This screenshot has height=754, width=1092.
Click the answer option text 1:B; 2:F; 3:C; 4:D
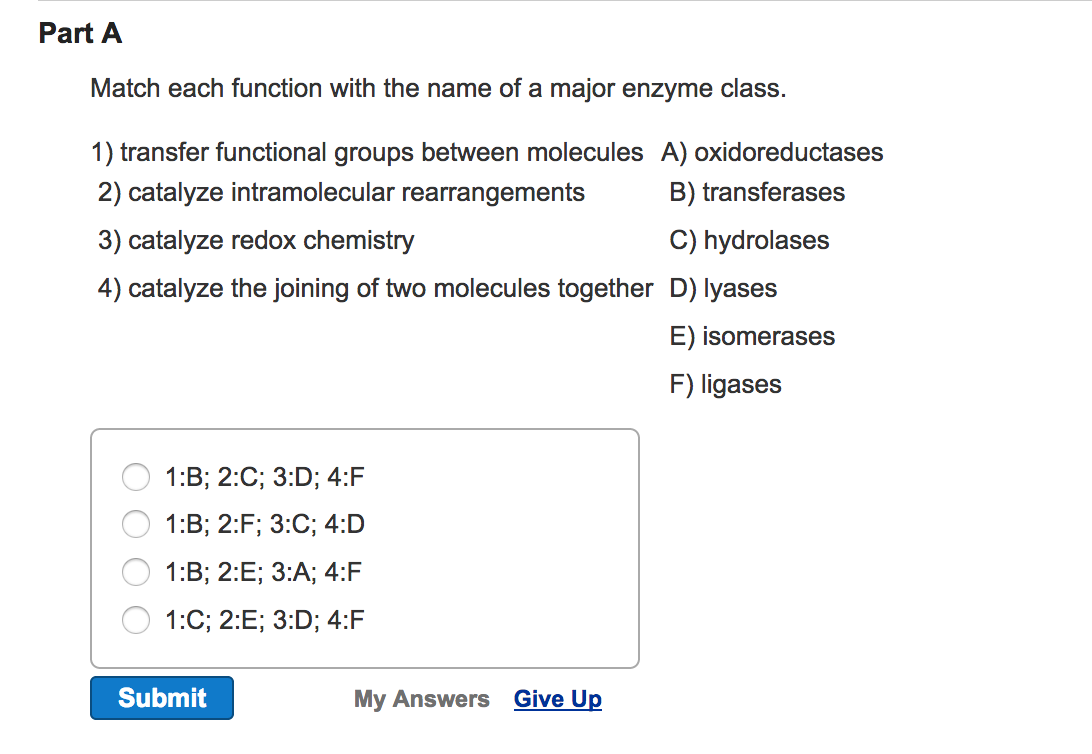coord(265,524)
